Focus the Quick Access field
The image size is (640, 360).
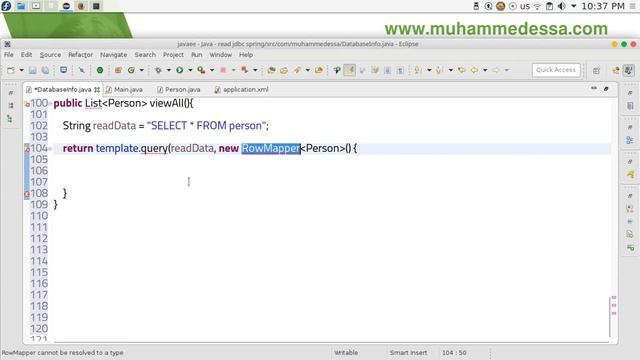(556, 70)
